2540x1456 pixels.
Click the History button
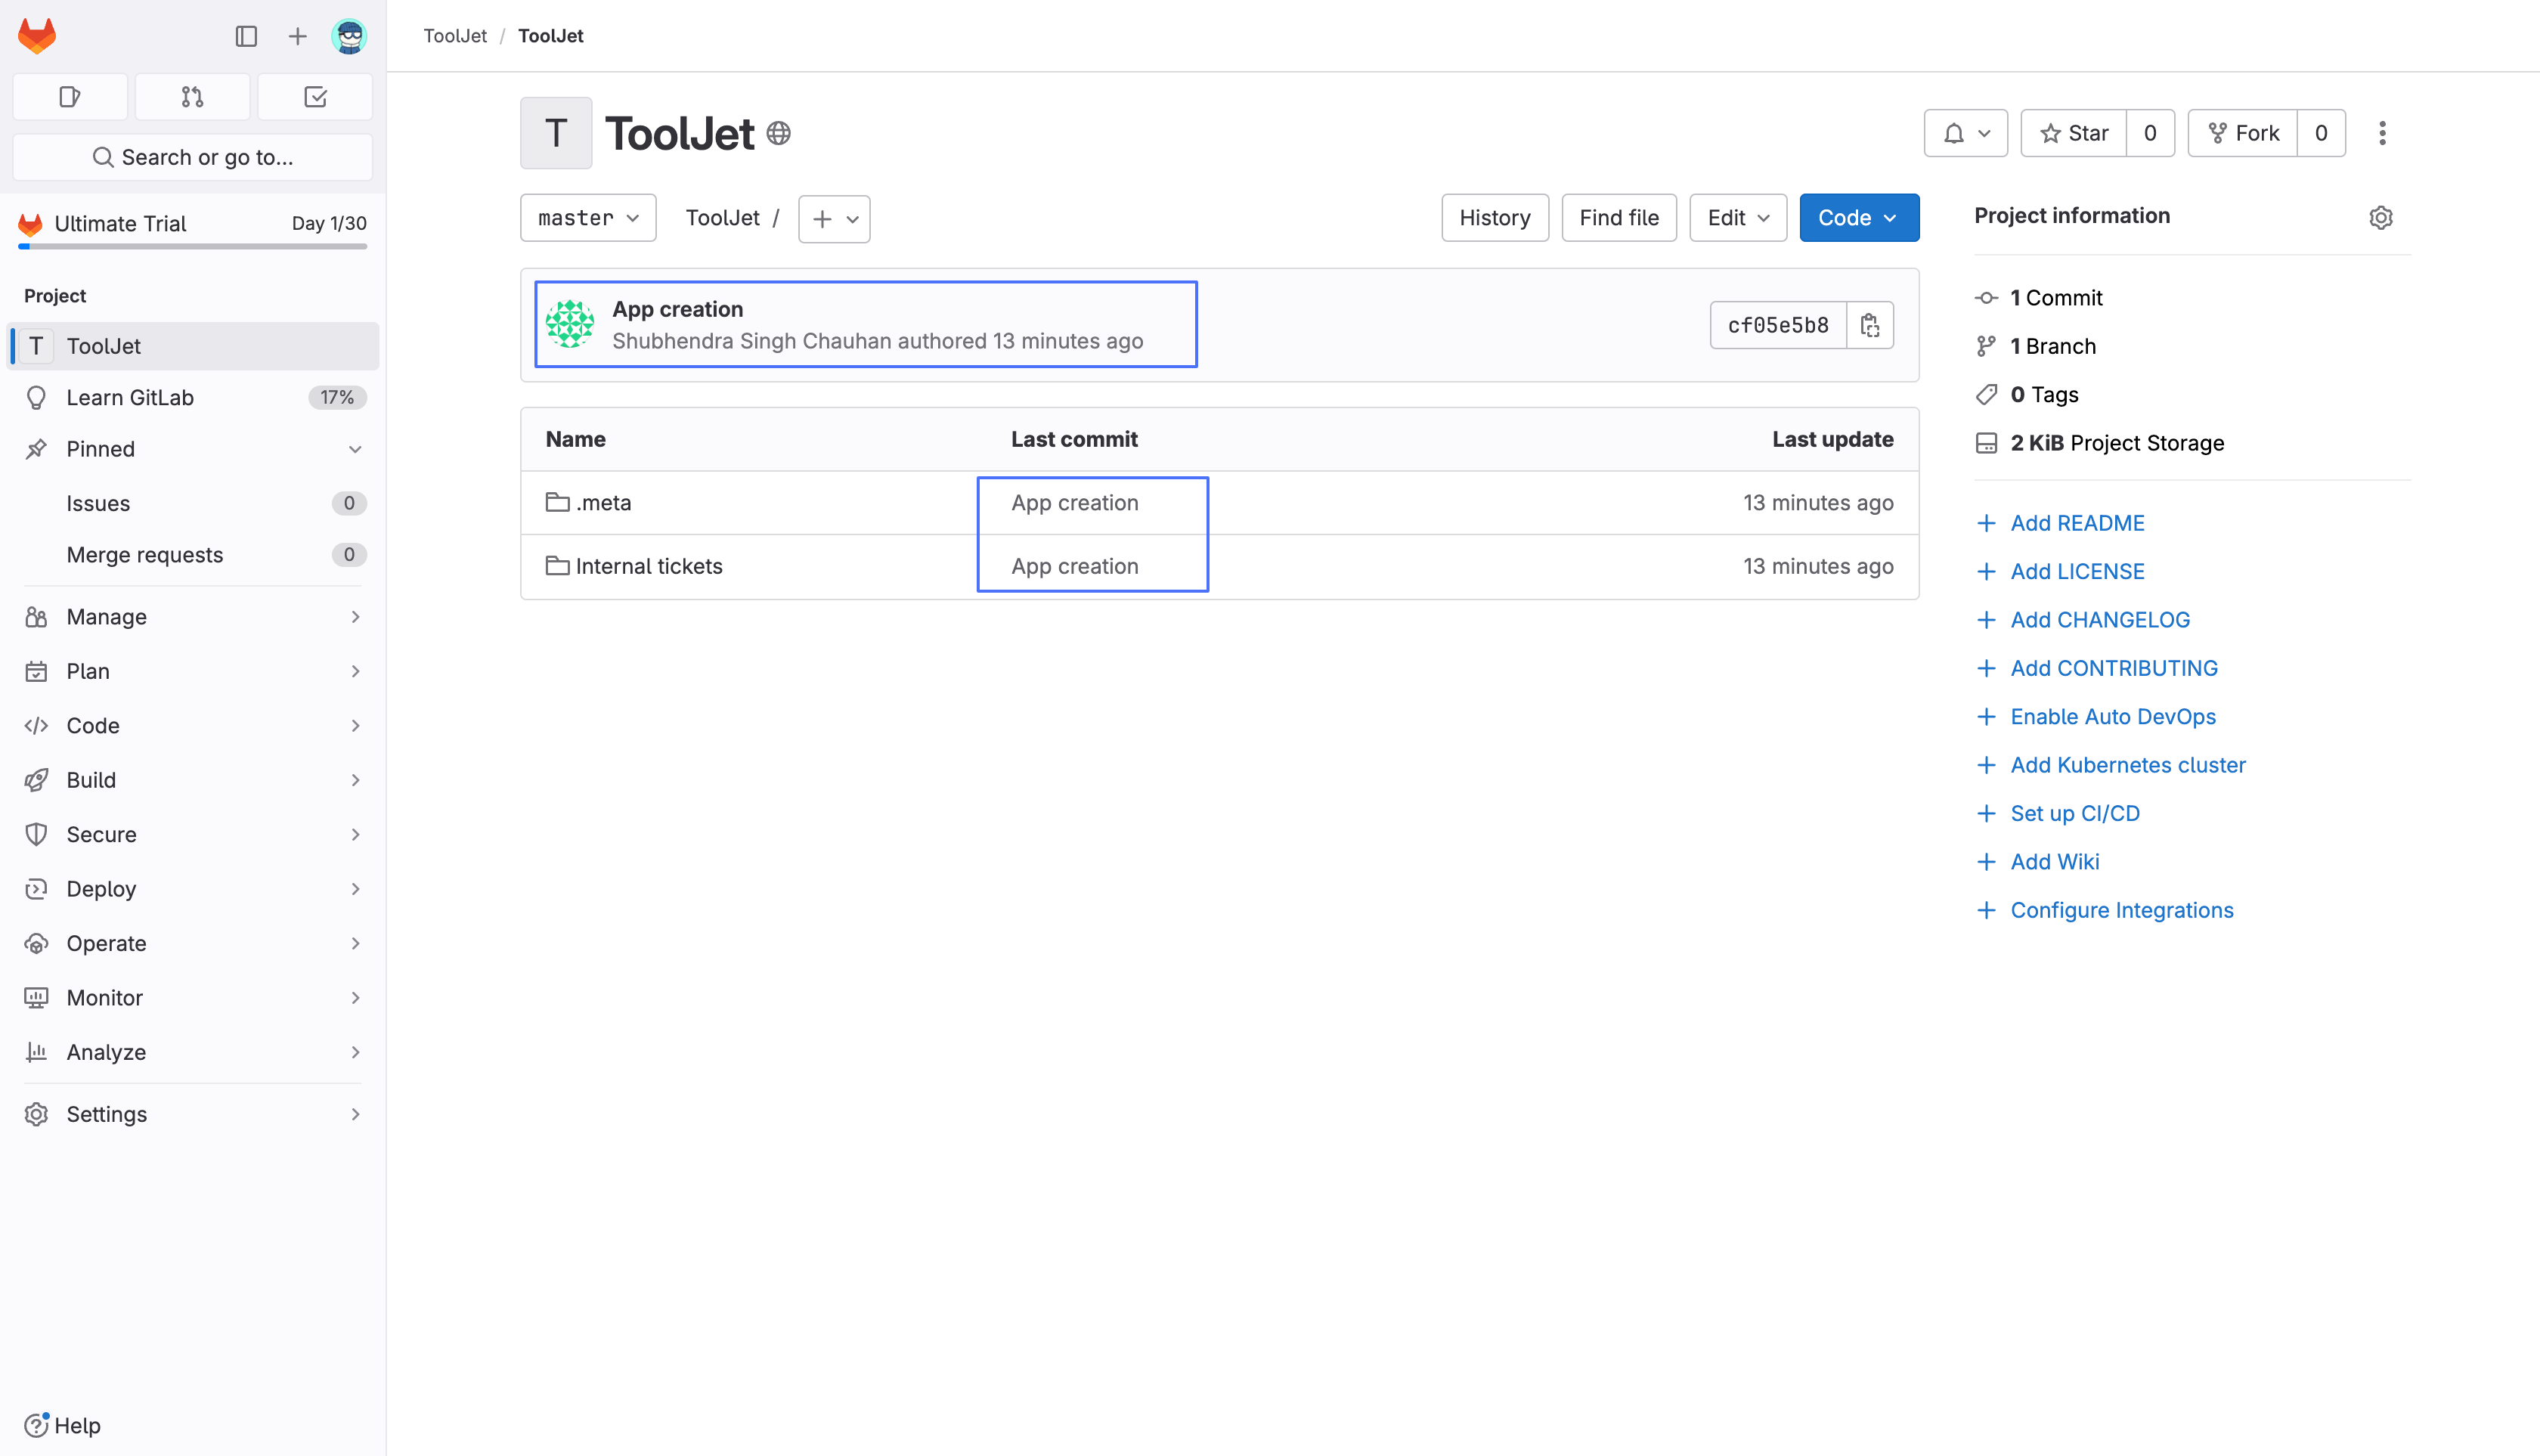pos(1494,218)
